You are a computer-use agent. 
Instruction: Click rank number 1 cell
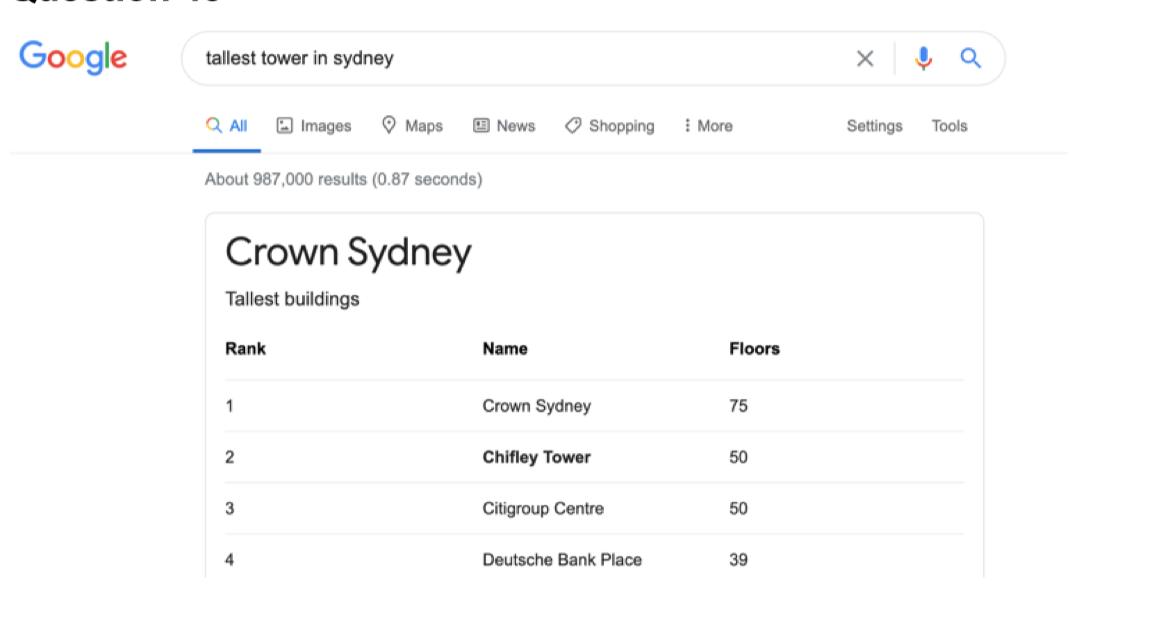230,406
